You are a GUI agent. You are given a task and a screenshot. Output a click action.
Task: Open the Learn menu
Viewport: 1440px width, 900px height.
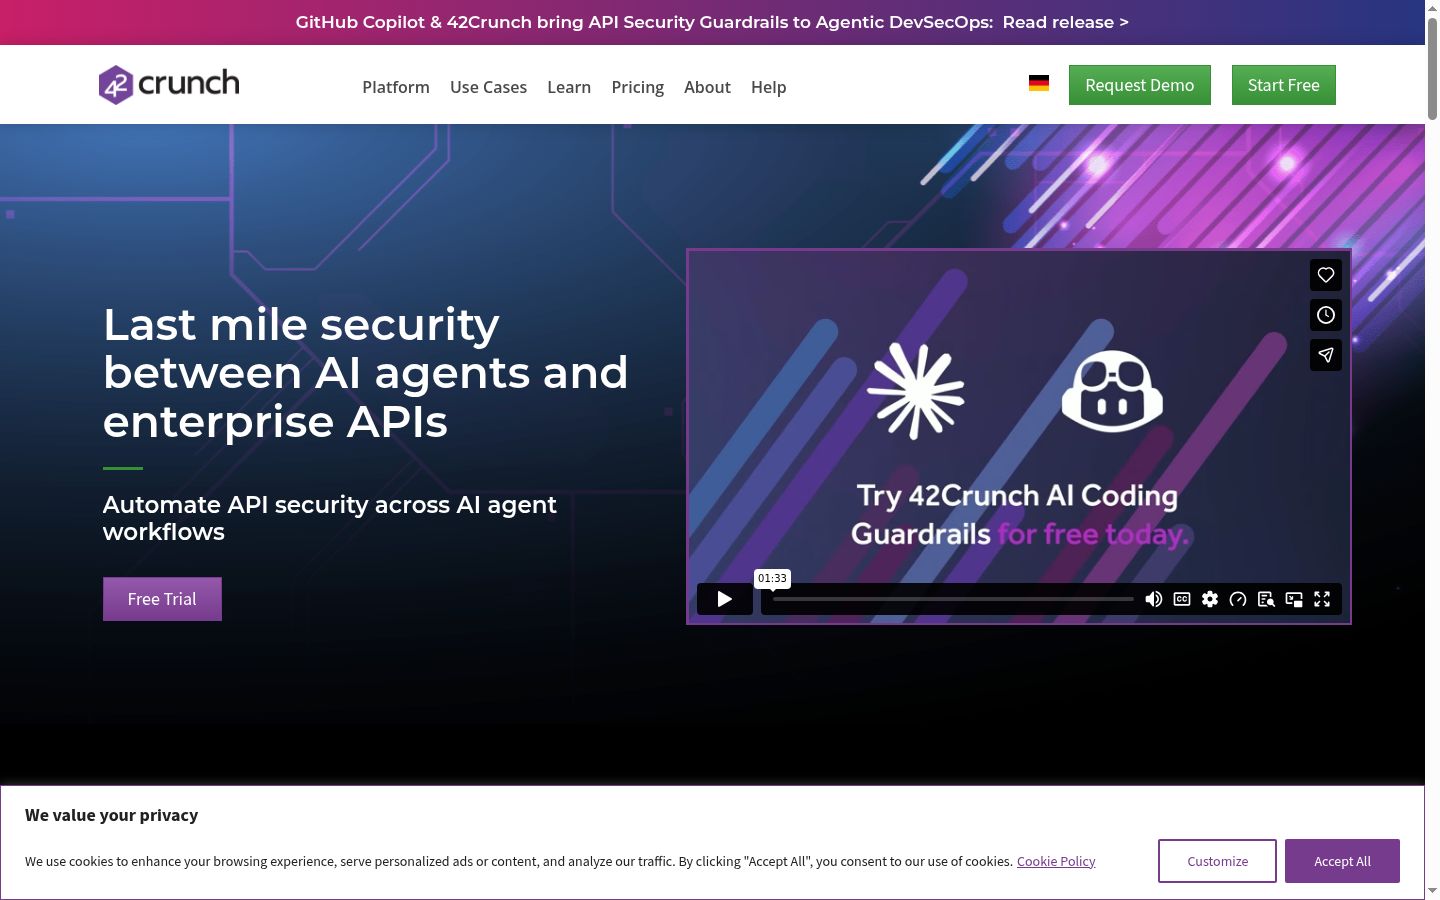point(569,87)
